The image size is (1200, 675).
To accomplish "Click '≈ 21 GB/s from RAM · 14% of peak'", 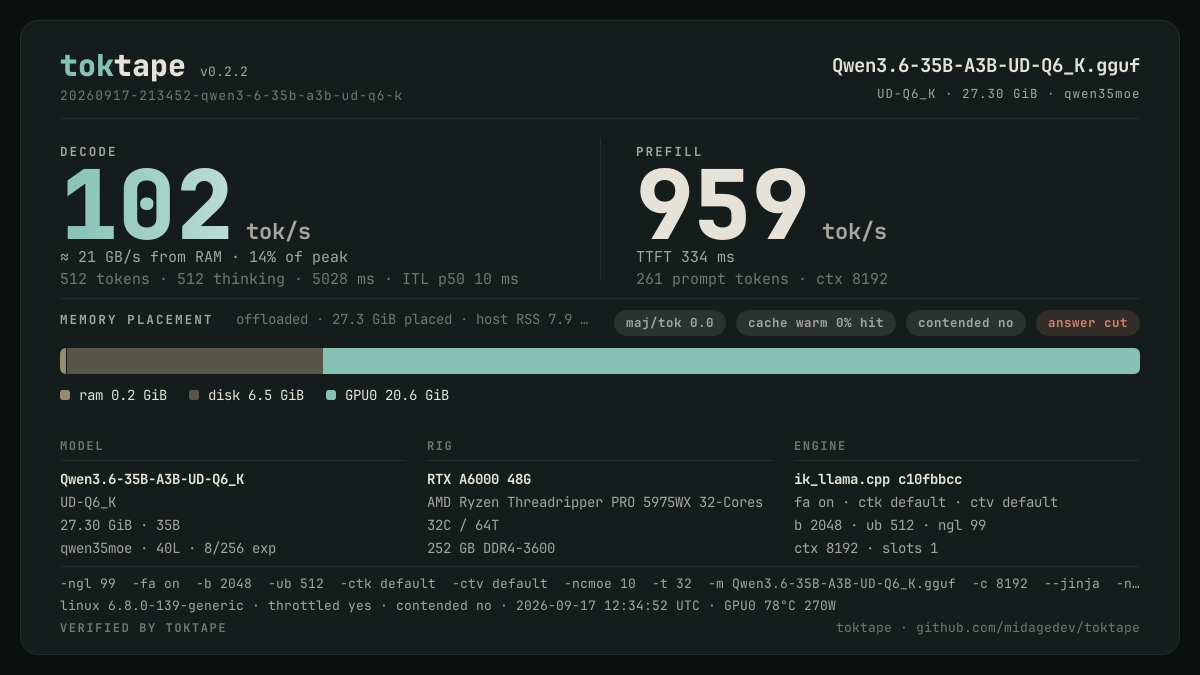I will click(204, 258).
